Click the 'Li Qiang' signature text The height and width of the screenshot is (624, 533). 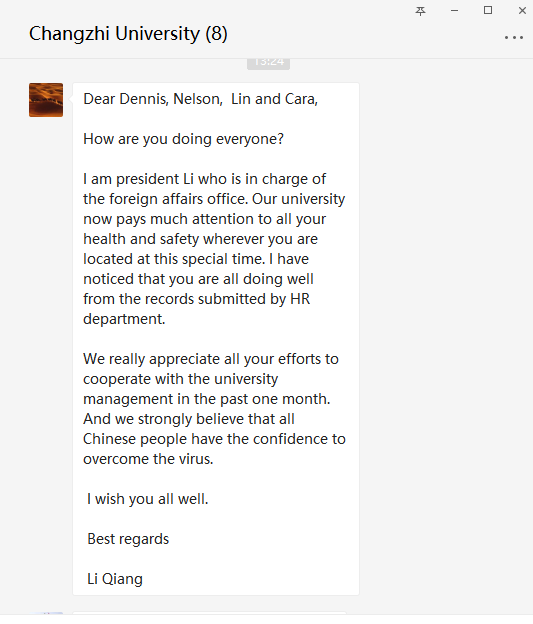pos(115,579)
